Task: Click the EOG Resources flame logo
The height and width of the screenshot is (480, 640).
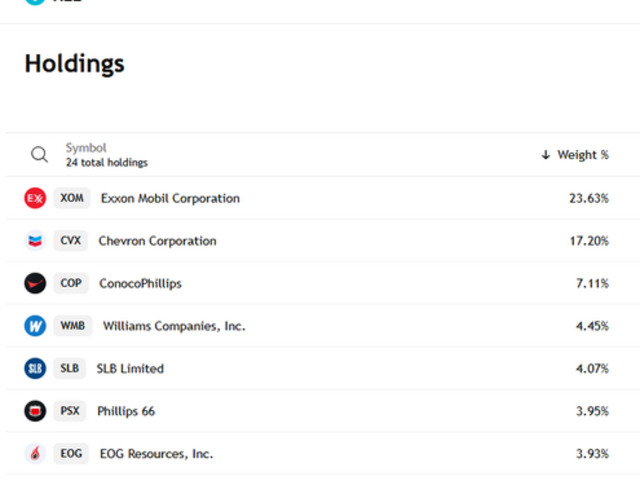Action: point(35,454)
